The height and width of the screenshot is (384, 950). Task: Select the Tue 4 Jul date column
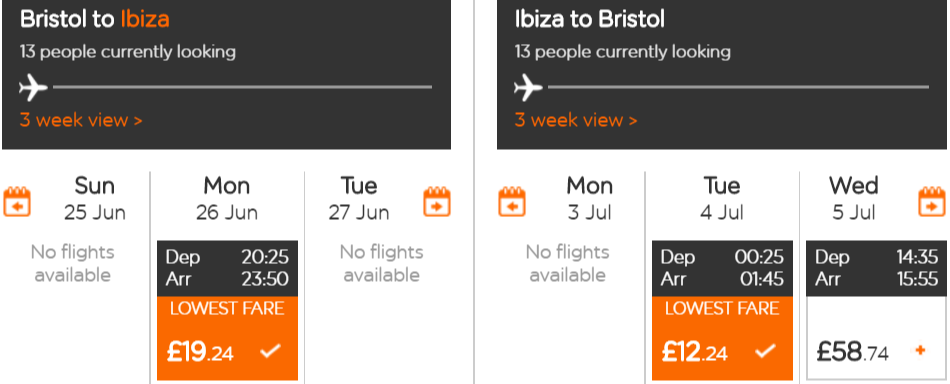722,199
